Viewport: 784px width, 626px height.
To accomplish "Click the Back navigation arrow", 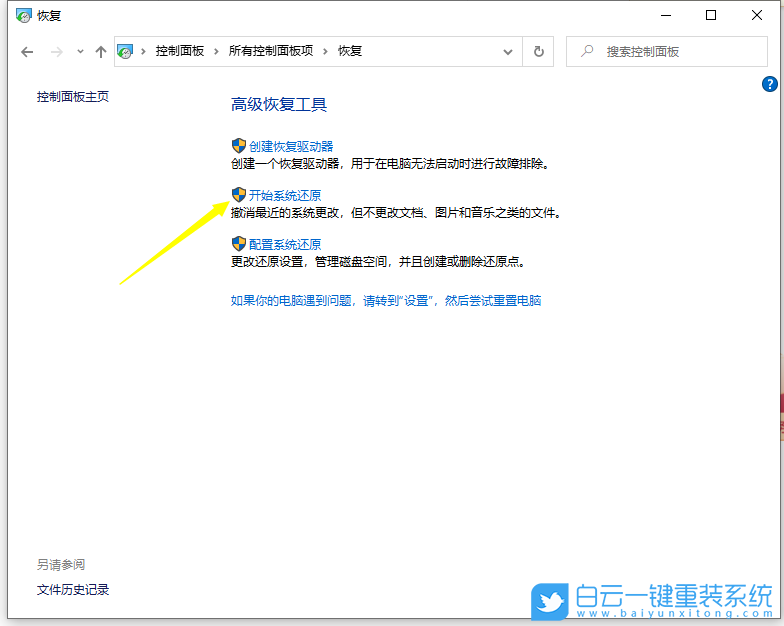I will pos(27,52).
